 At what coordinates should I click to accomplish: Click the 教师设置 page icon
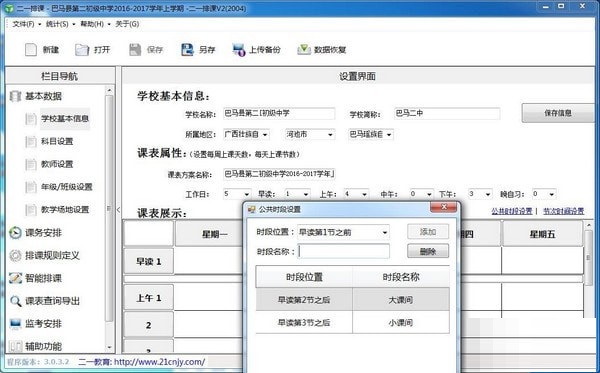point(31,165)
